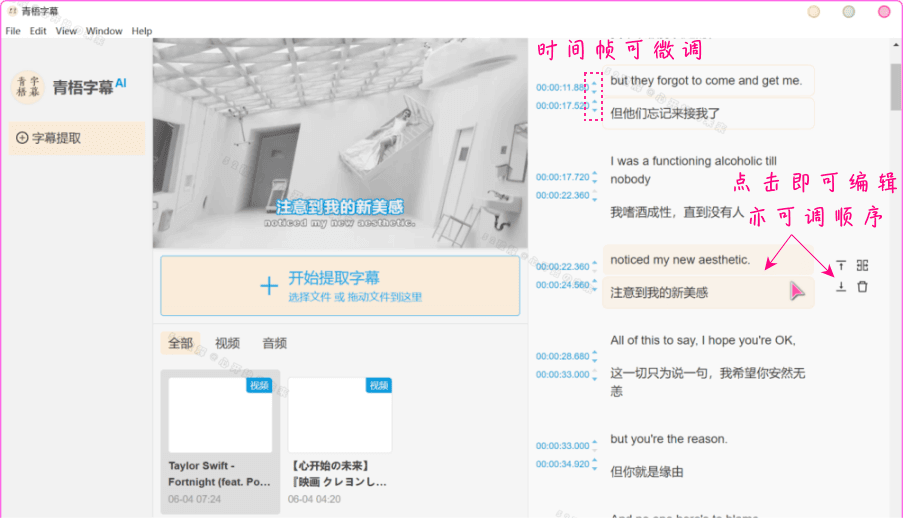Click the 00:00:28.680 start timestamp
903x518 pixels.
coord(563,356)
